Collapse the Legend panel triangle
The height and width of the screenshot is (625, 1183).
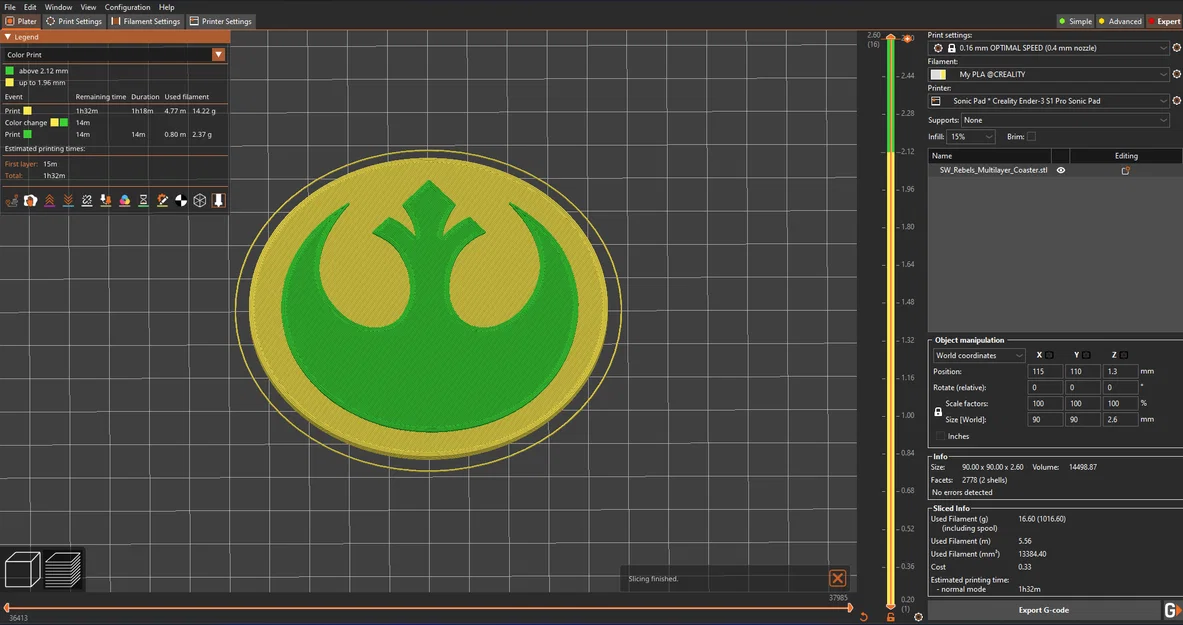click(x=8, y=36)
